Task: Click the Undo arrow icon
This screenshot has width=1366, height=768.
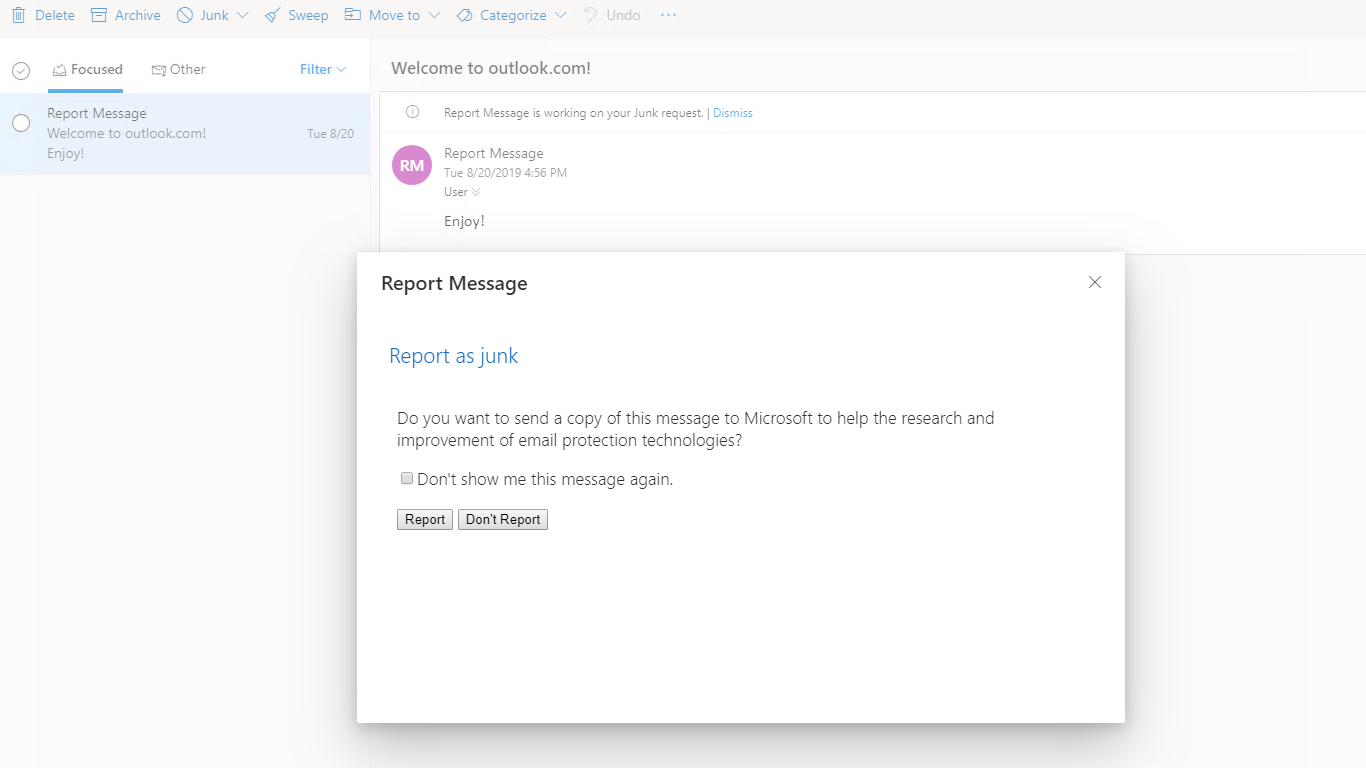Action: coord(591,15)
